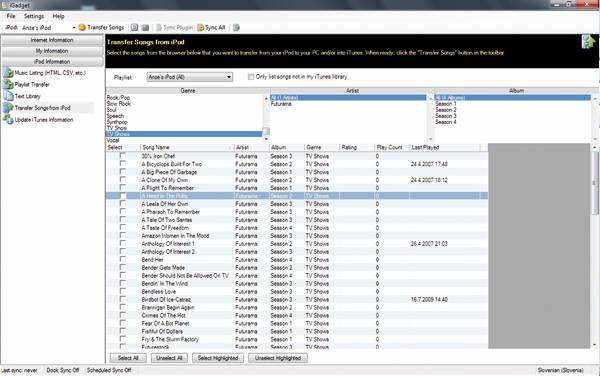Open the Playlist combo box
The width and height of the screenshot is (600, 376).
pos(190,77)
